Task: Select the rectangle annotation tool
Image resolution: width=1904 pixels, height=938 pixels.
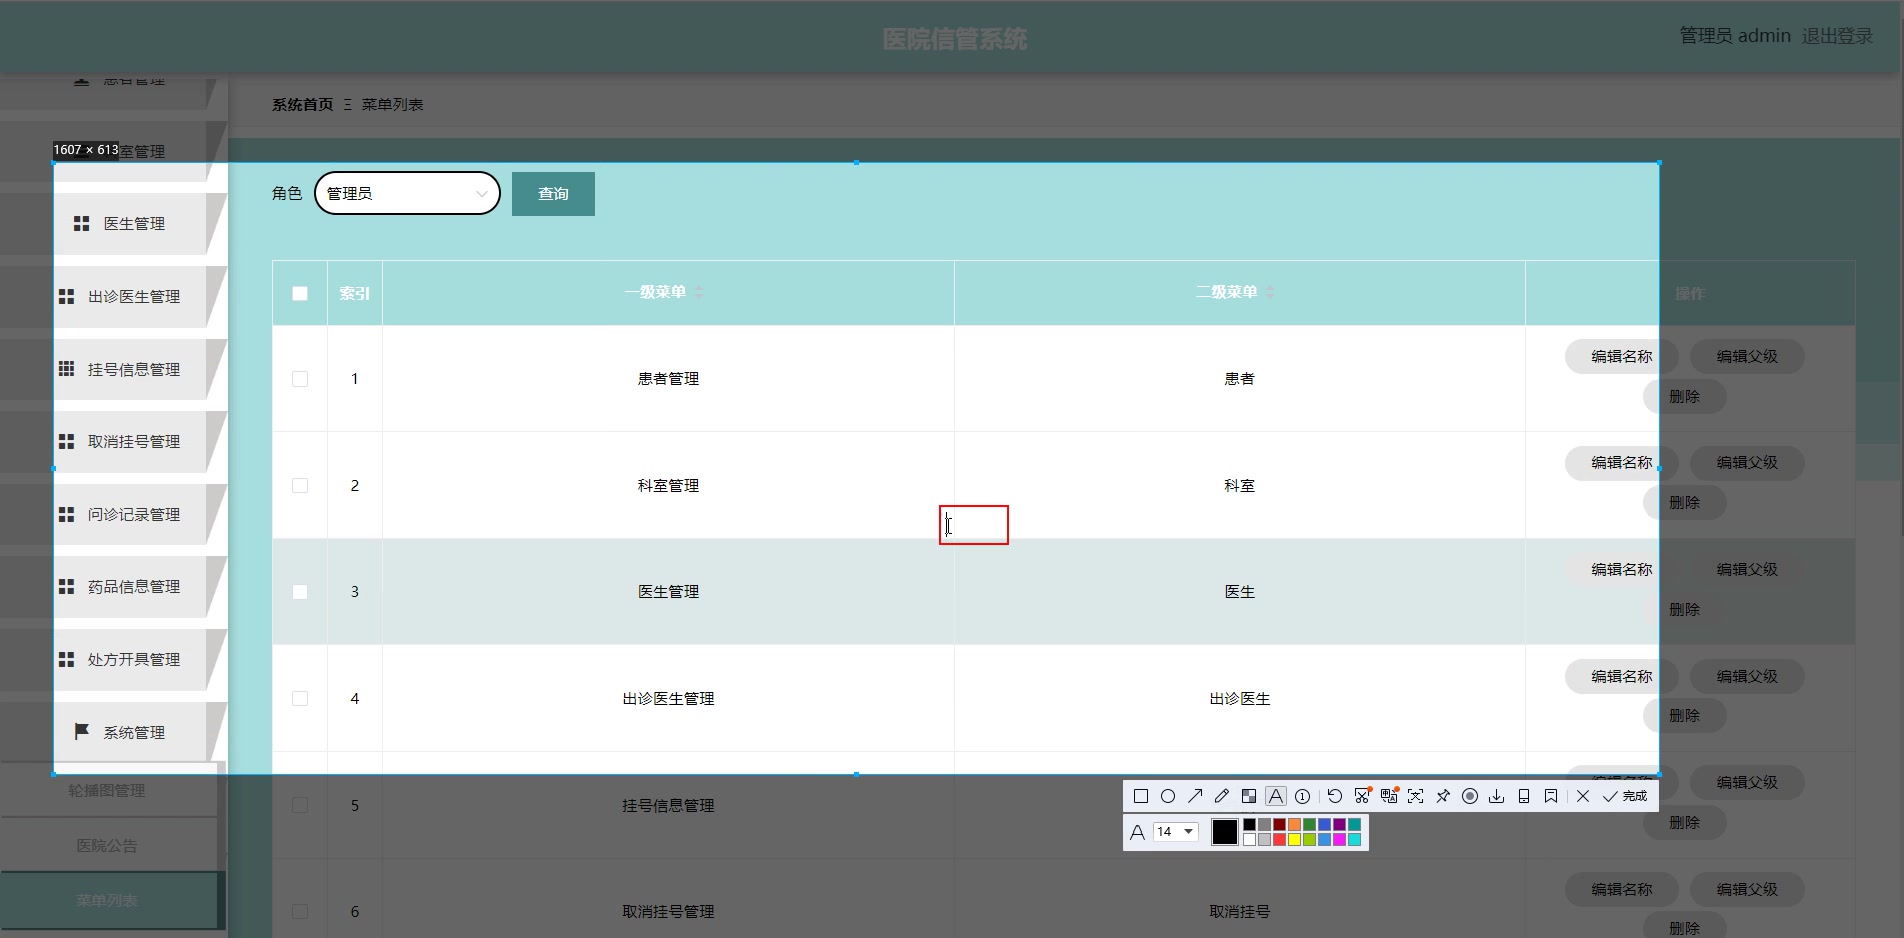Action: pyautogui.click(x=1140, y=796)
